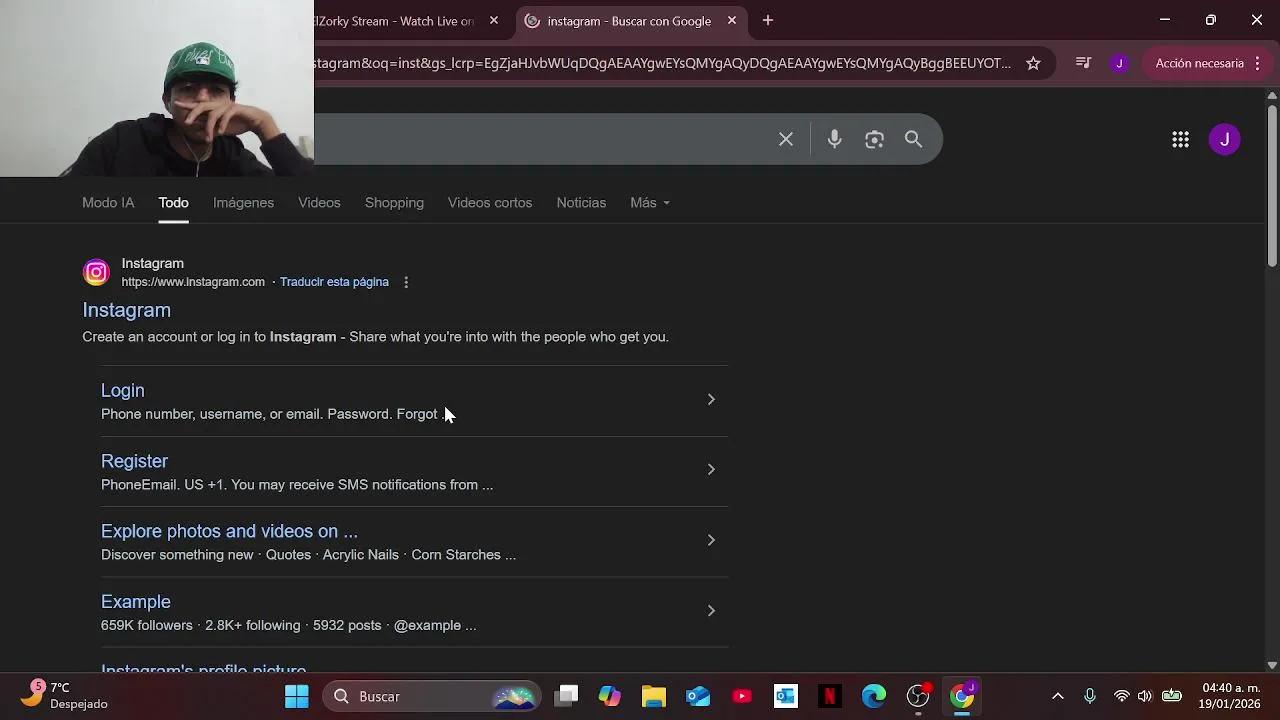
Task: Open the new Outlook app in the taskbar
Action: pos(698,696)
